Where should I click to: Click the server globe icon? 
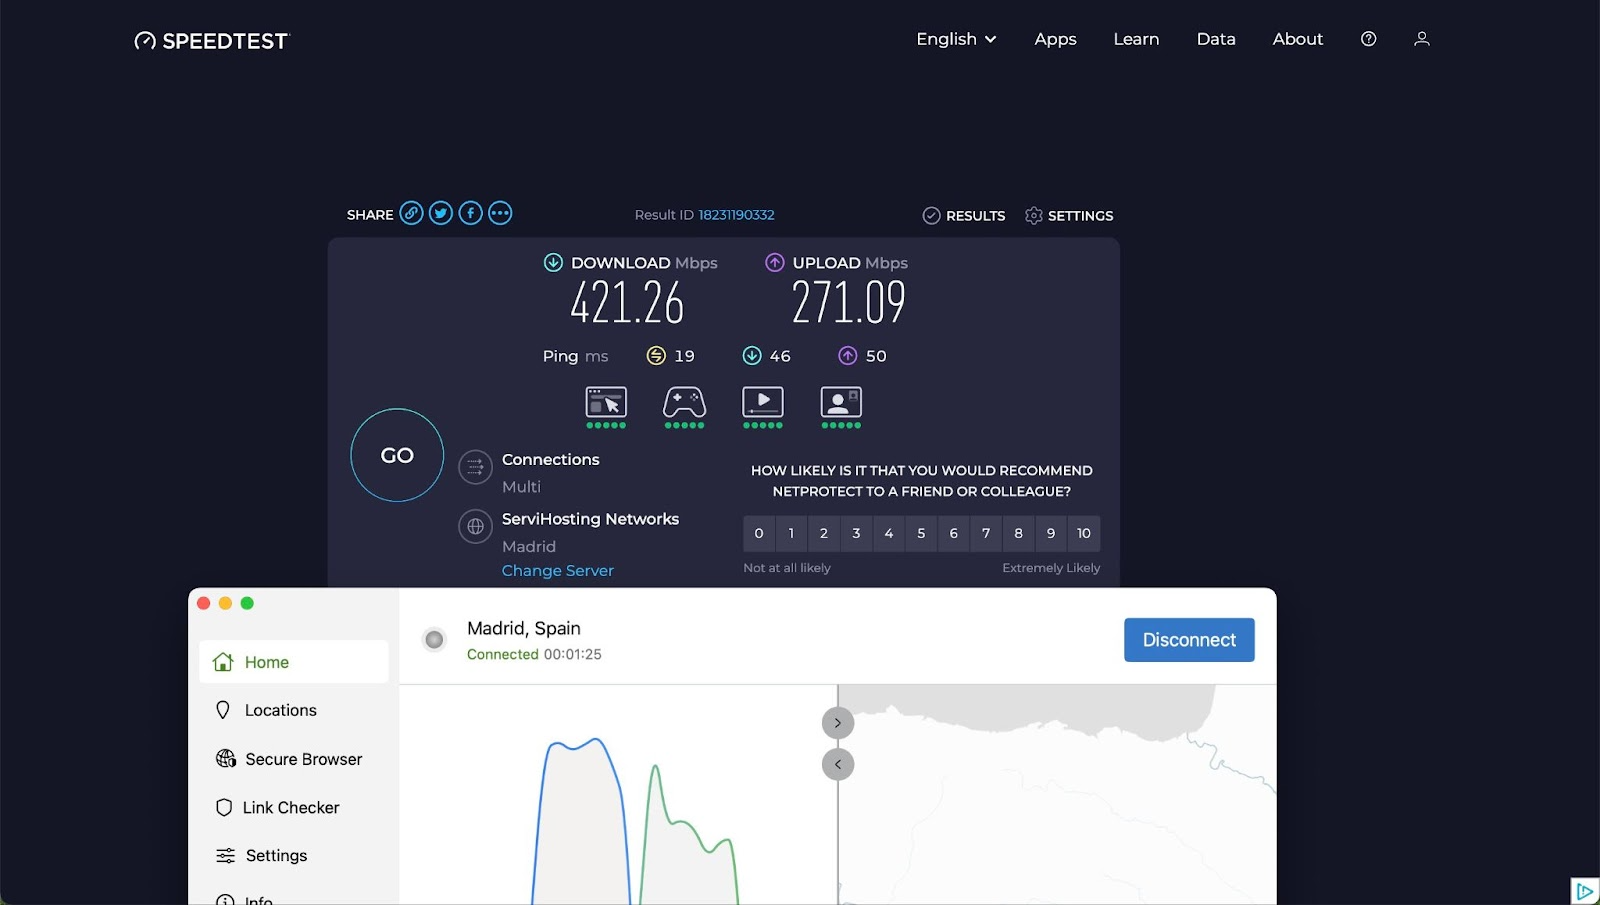(x=475, y=526)
